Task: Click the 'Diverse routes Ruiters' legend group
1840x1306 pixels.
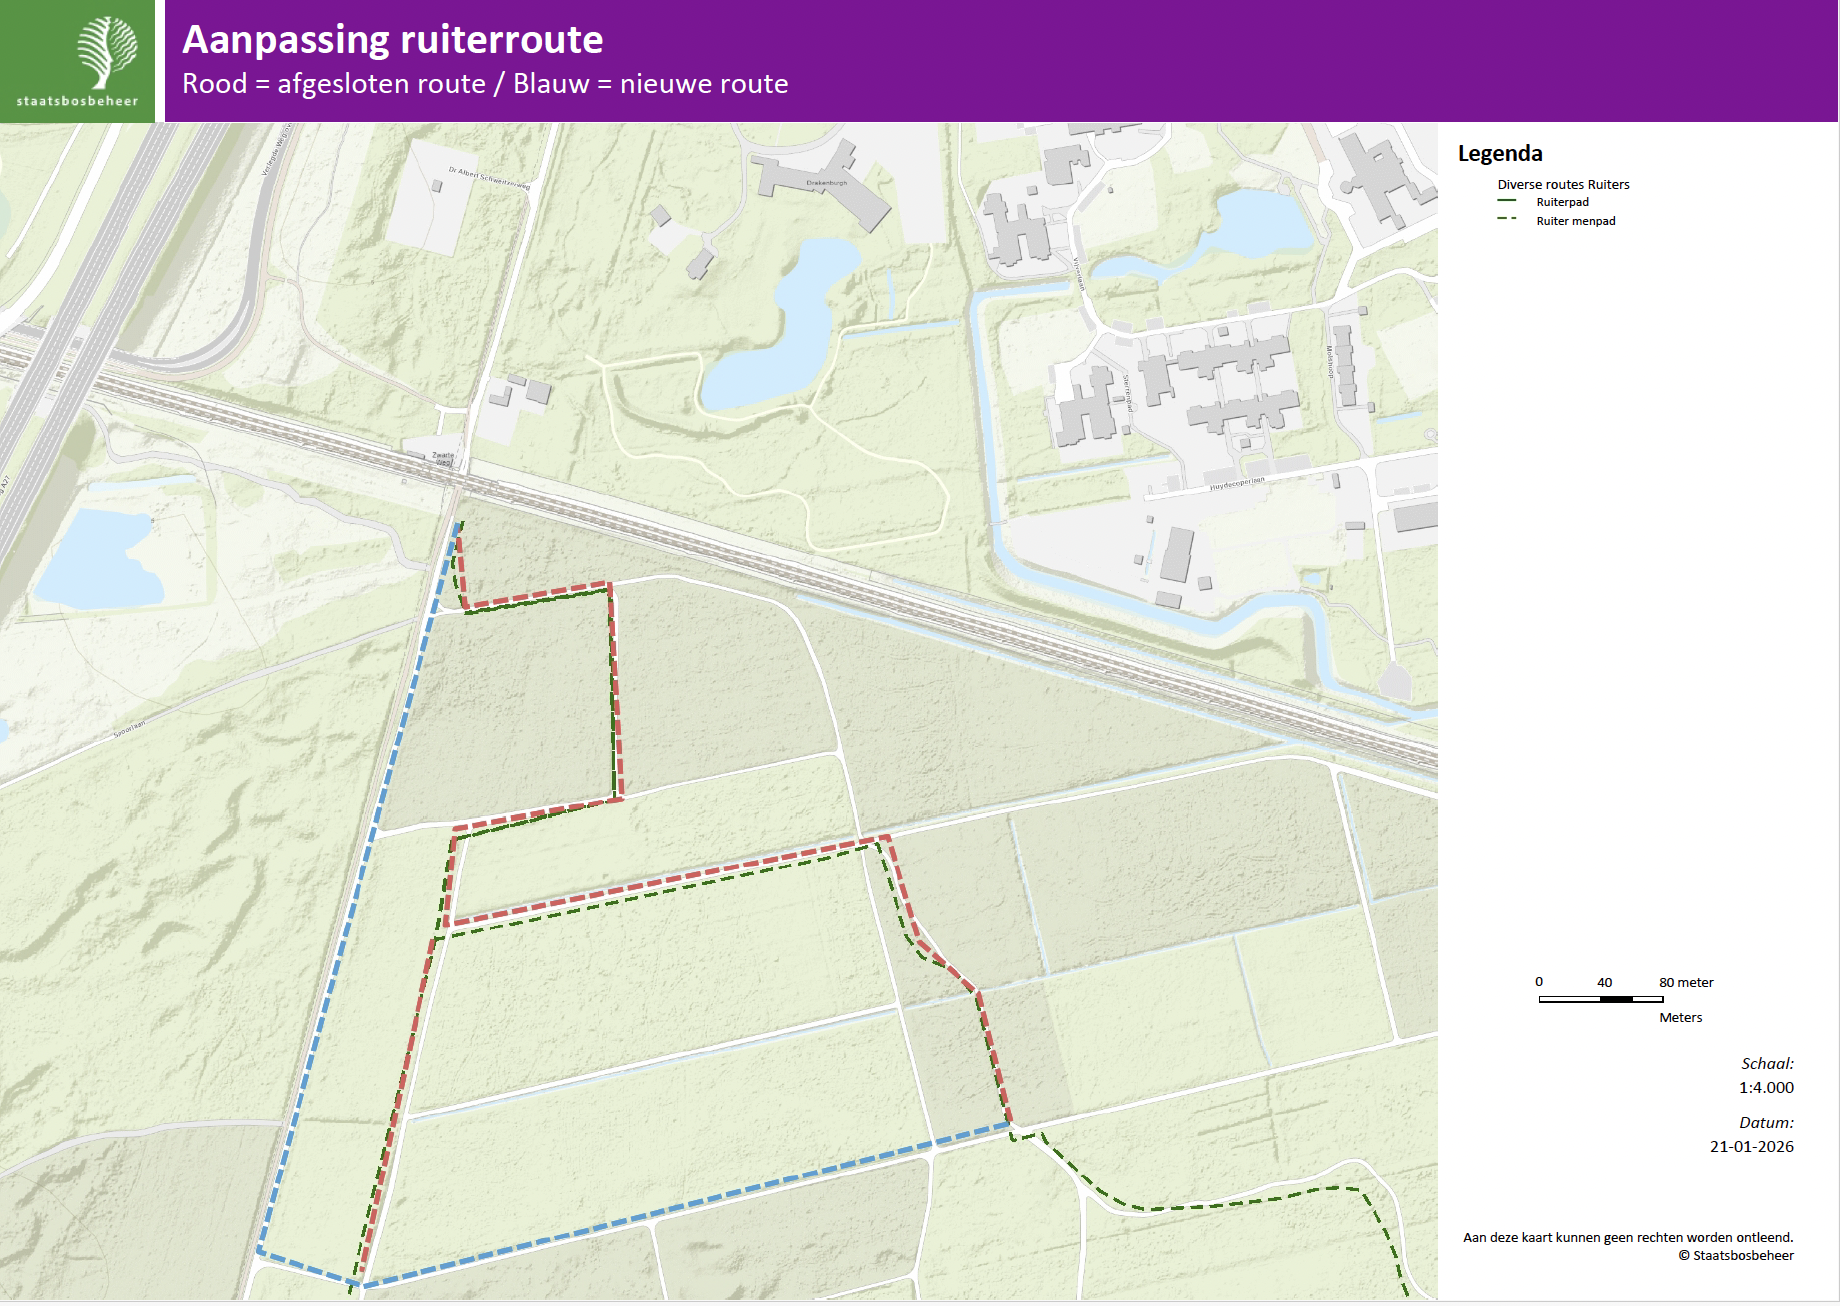Action: tap(1562, 184)
